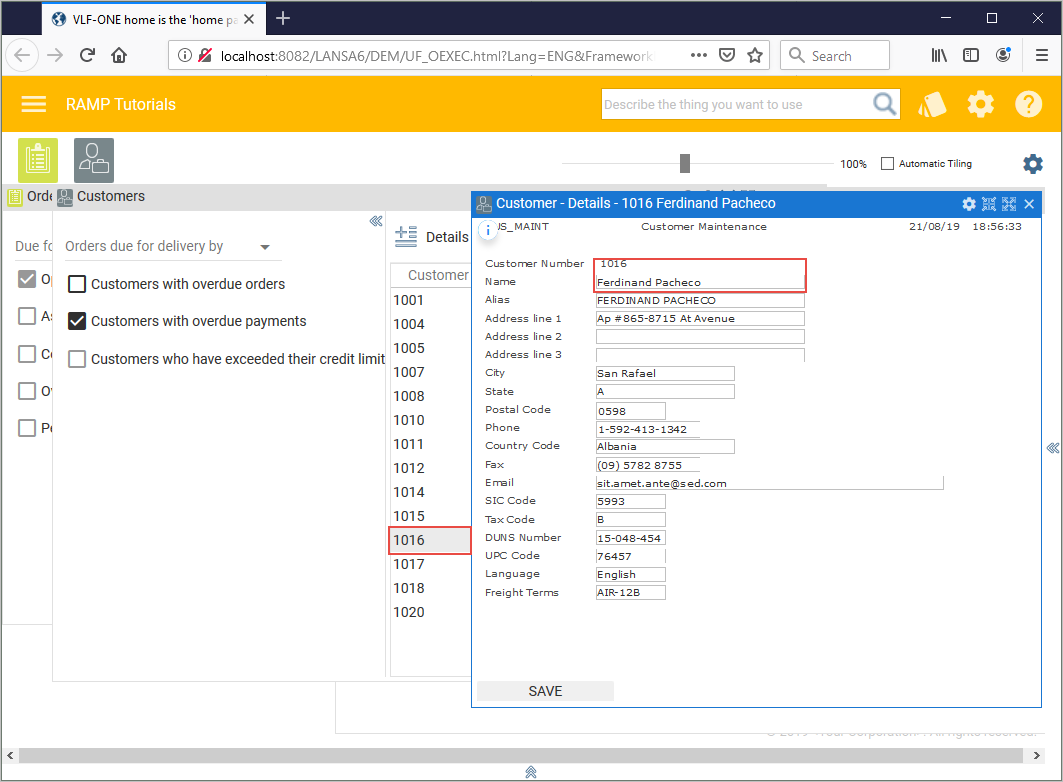The height and width of the screenshot is (782, 1063).
Task: Expand the bottom panel double chevron
Action: point(531,771)
